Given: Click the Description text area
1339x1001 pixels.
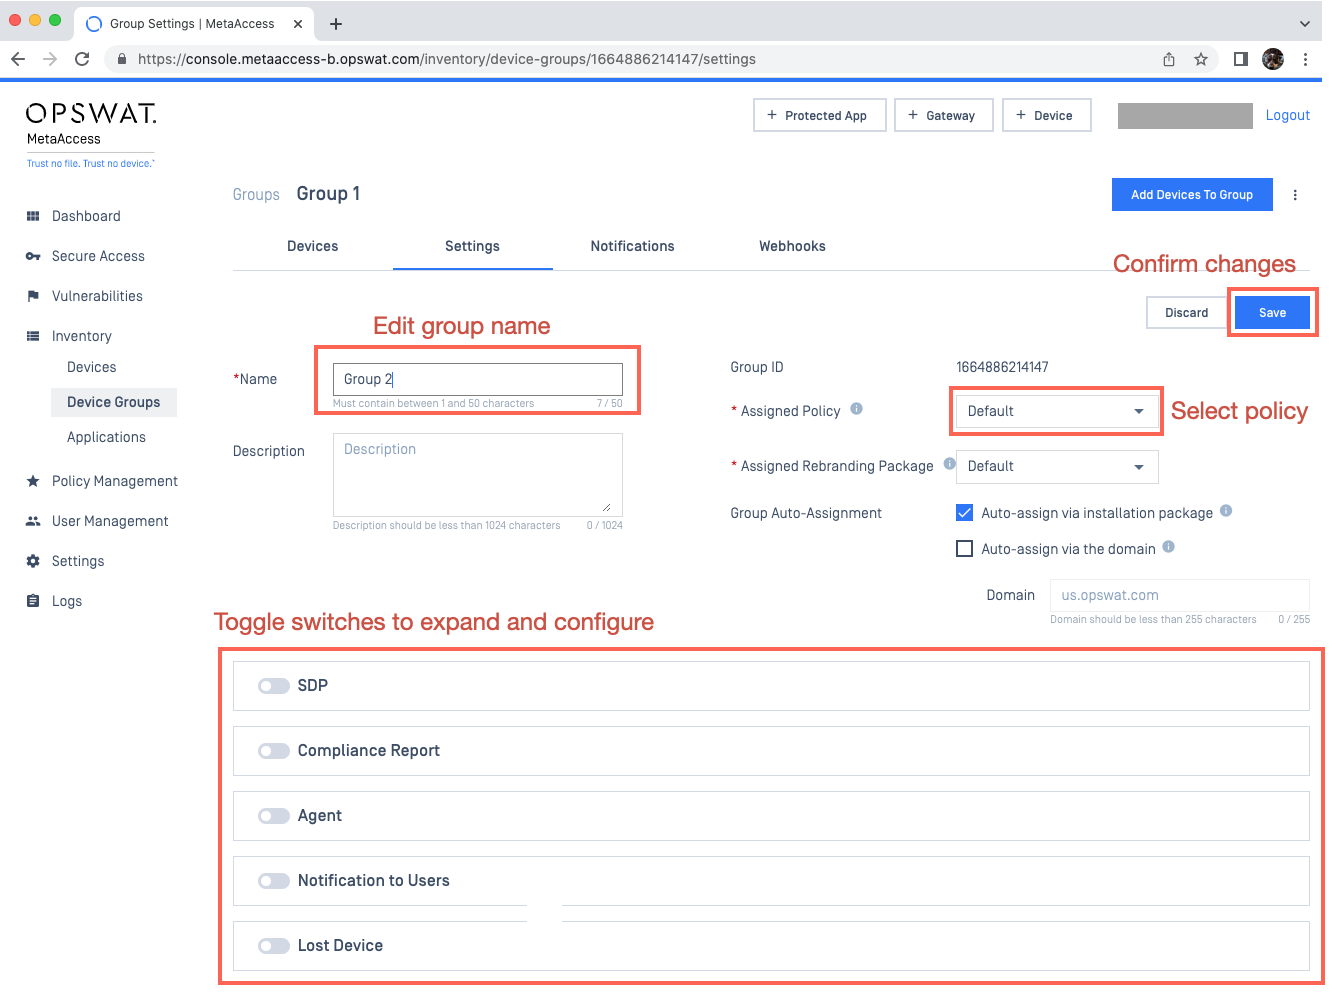Looking at the screenshot, I should coord(478,473).
